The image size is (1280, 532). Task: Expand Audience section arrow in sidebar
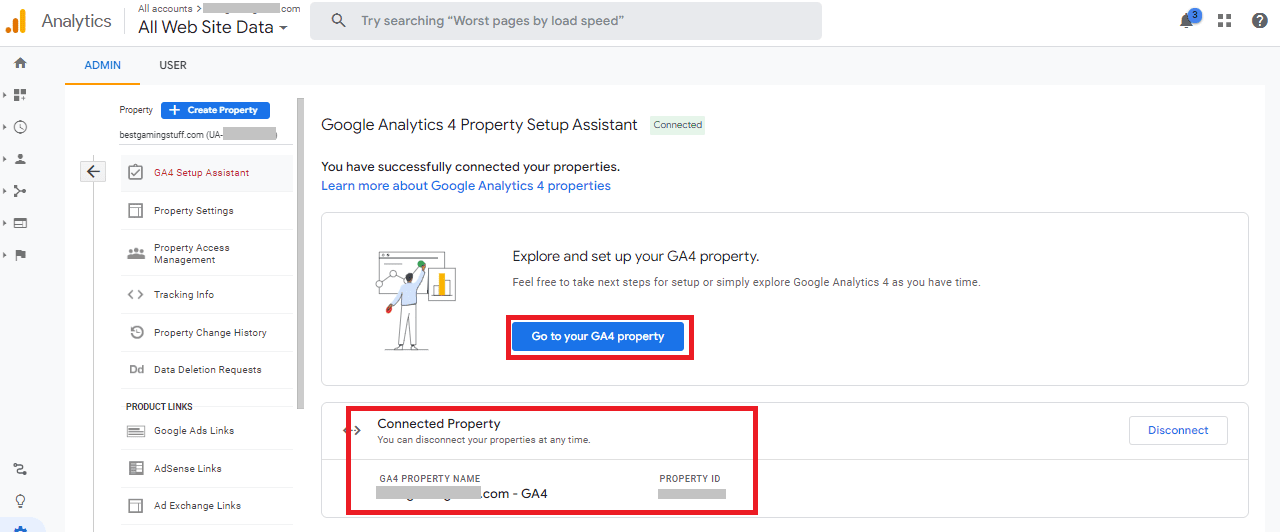tap(5, 159)
